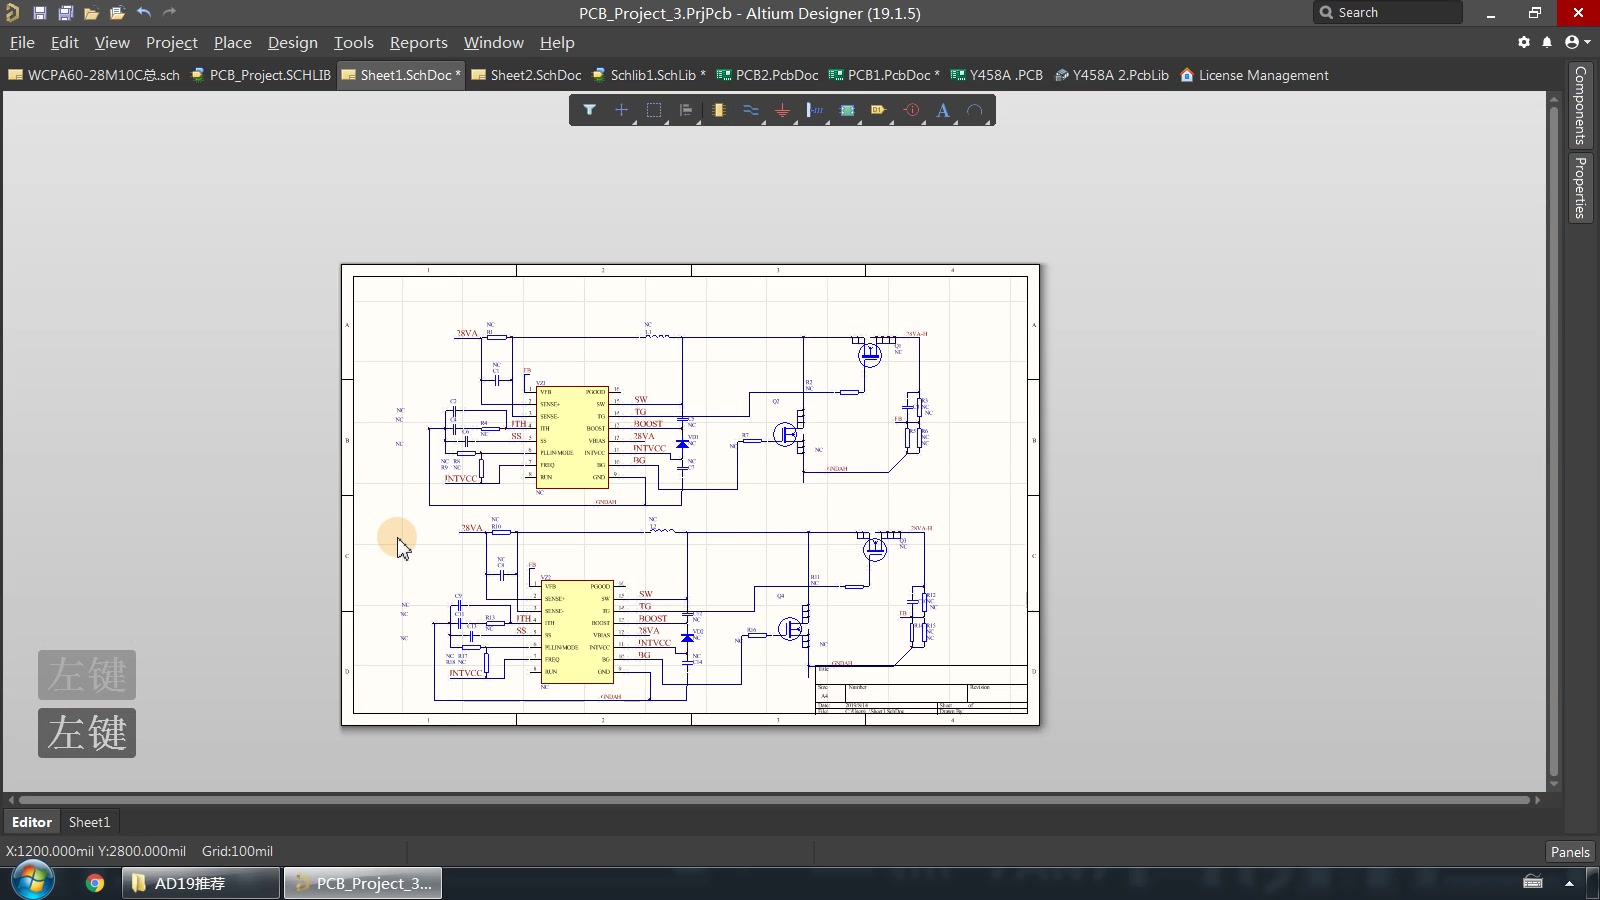The width and height of the screenshot is (1600, 900).
Task: Click the PCB_Project_3 taskbar item
Action: (364, 883)
